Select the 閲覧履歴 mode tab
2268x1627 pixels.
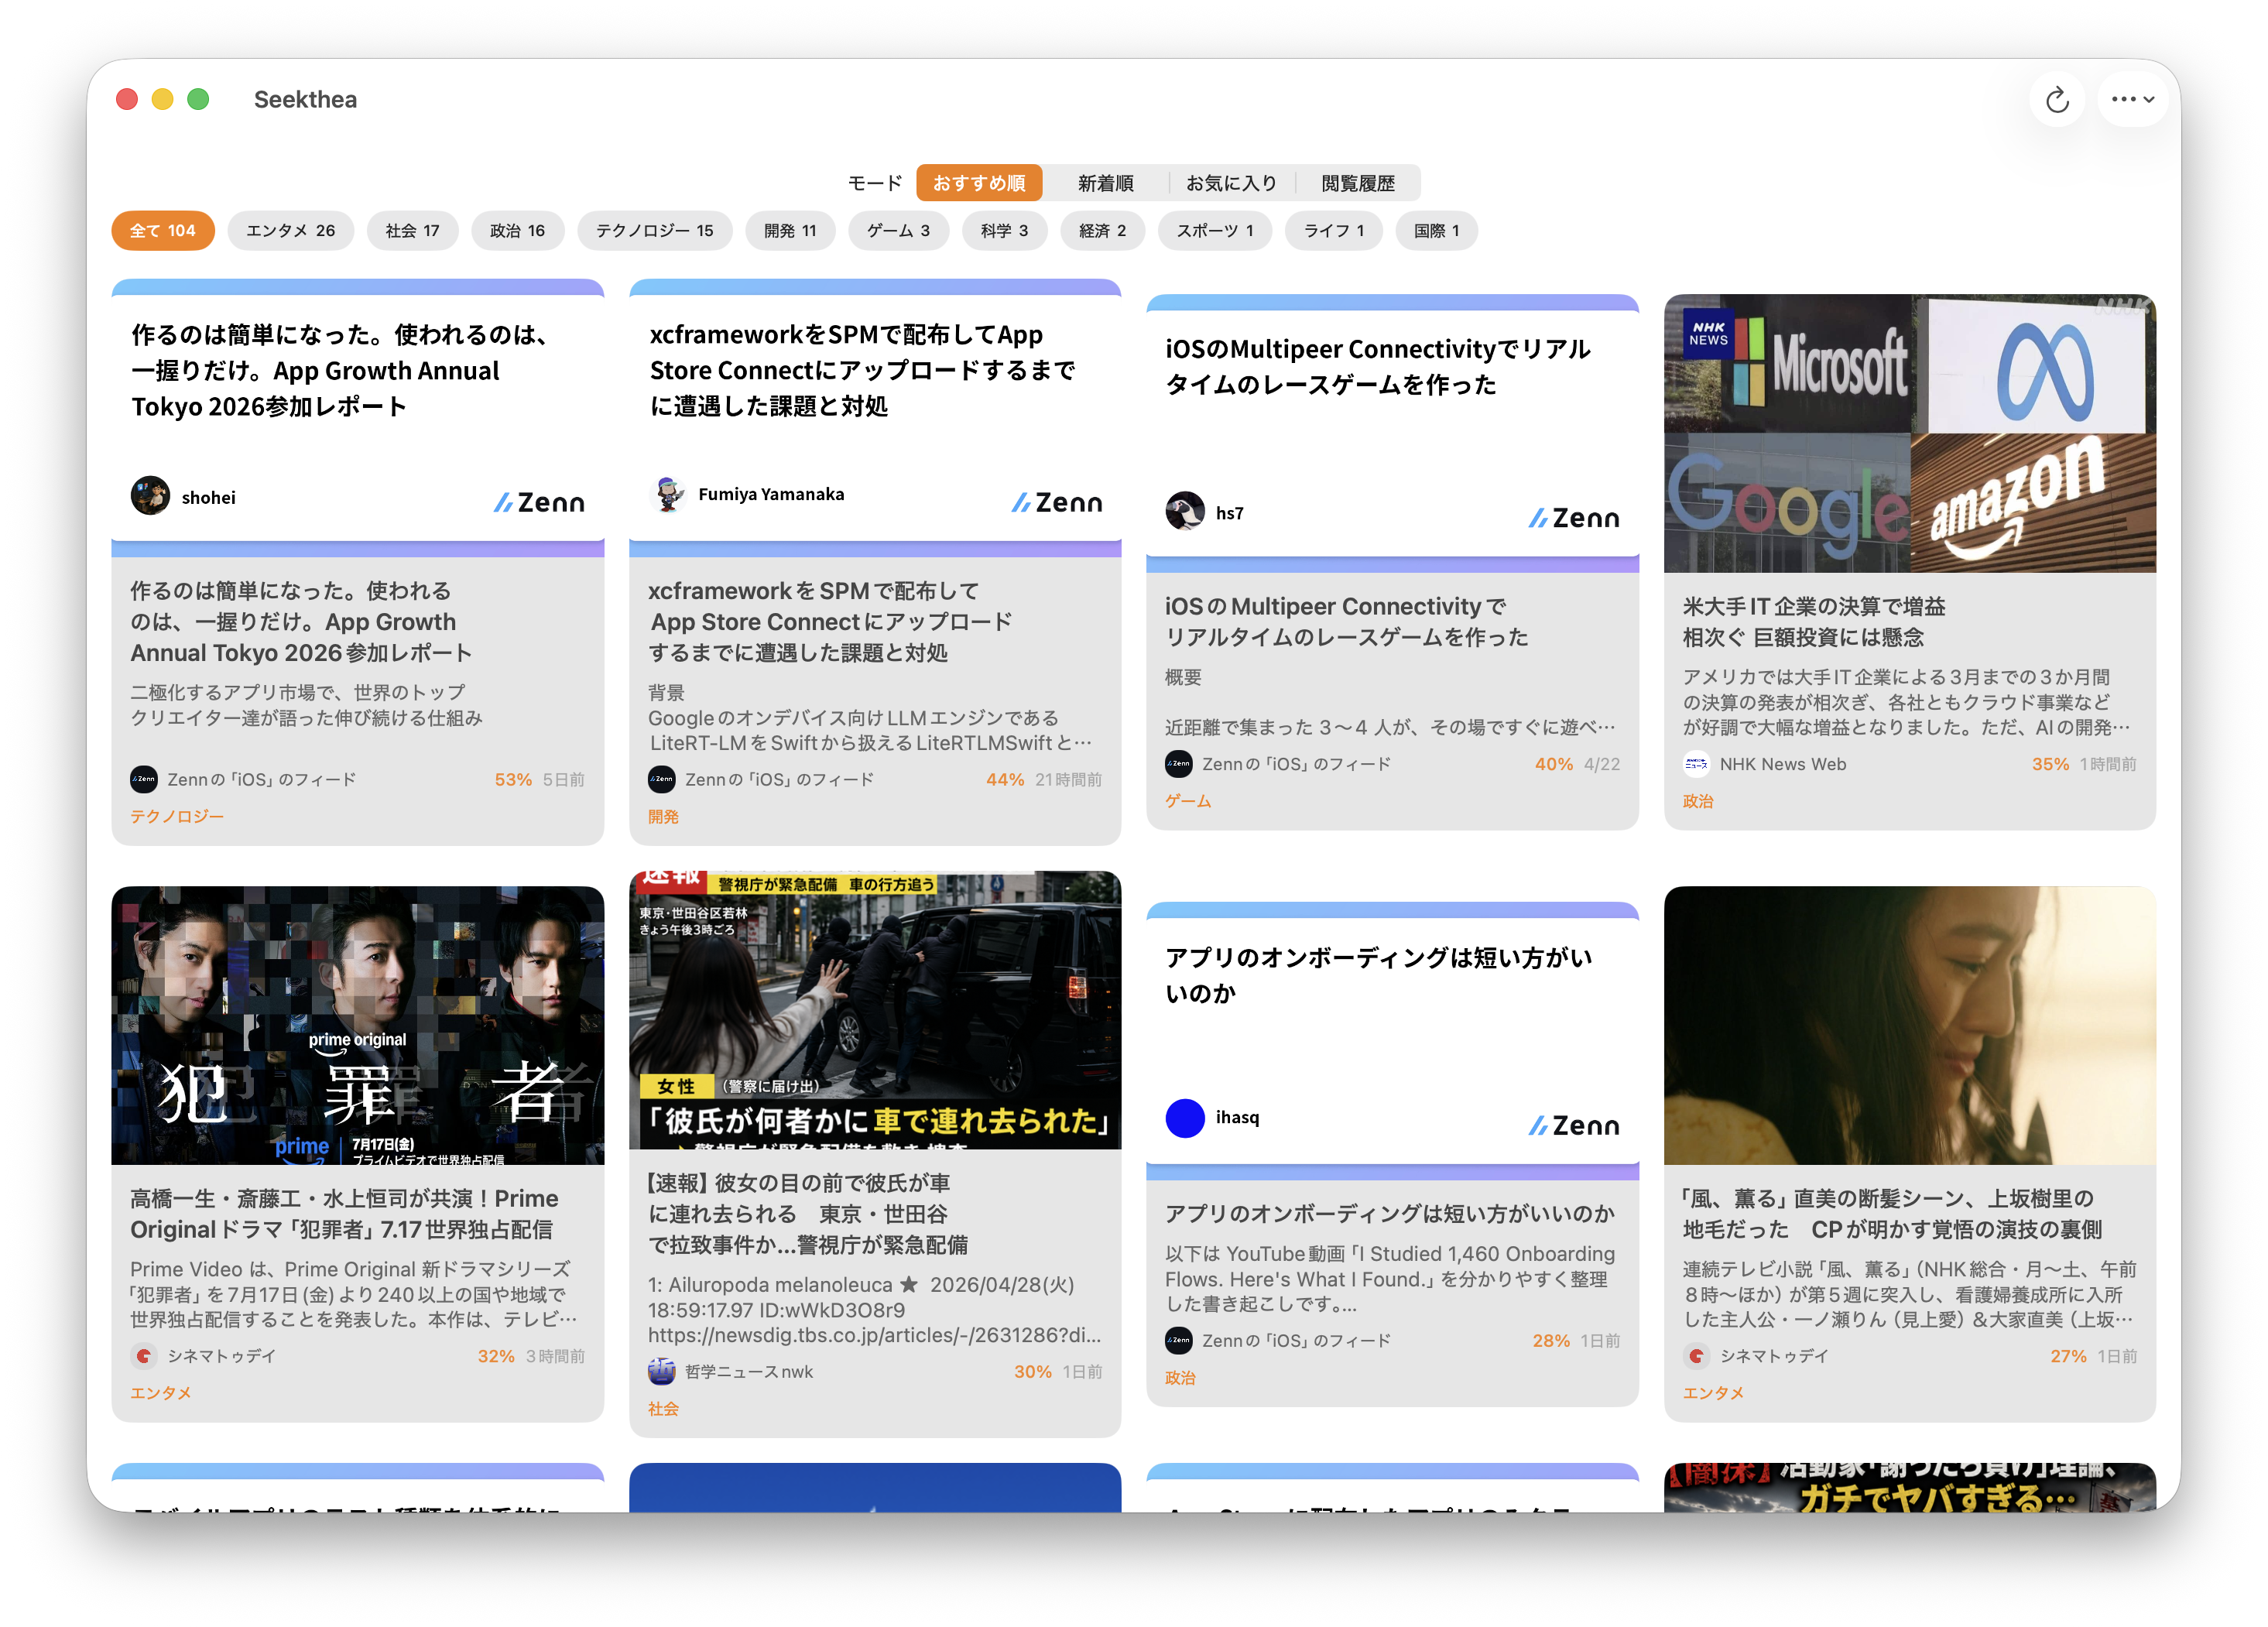click(x=1357, y=183)
